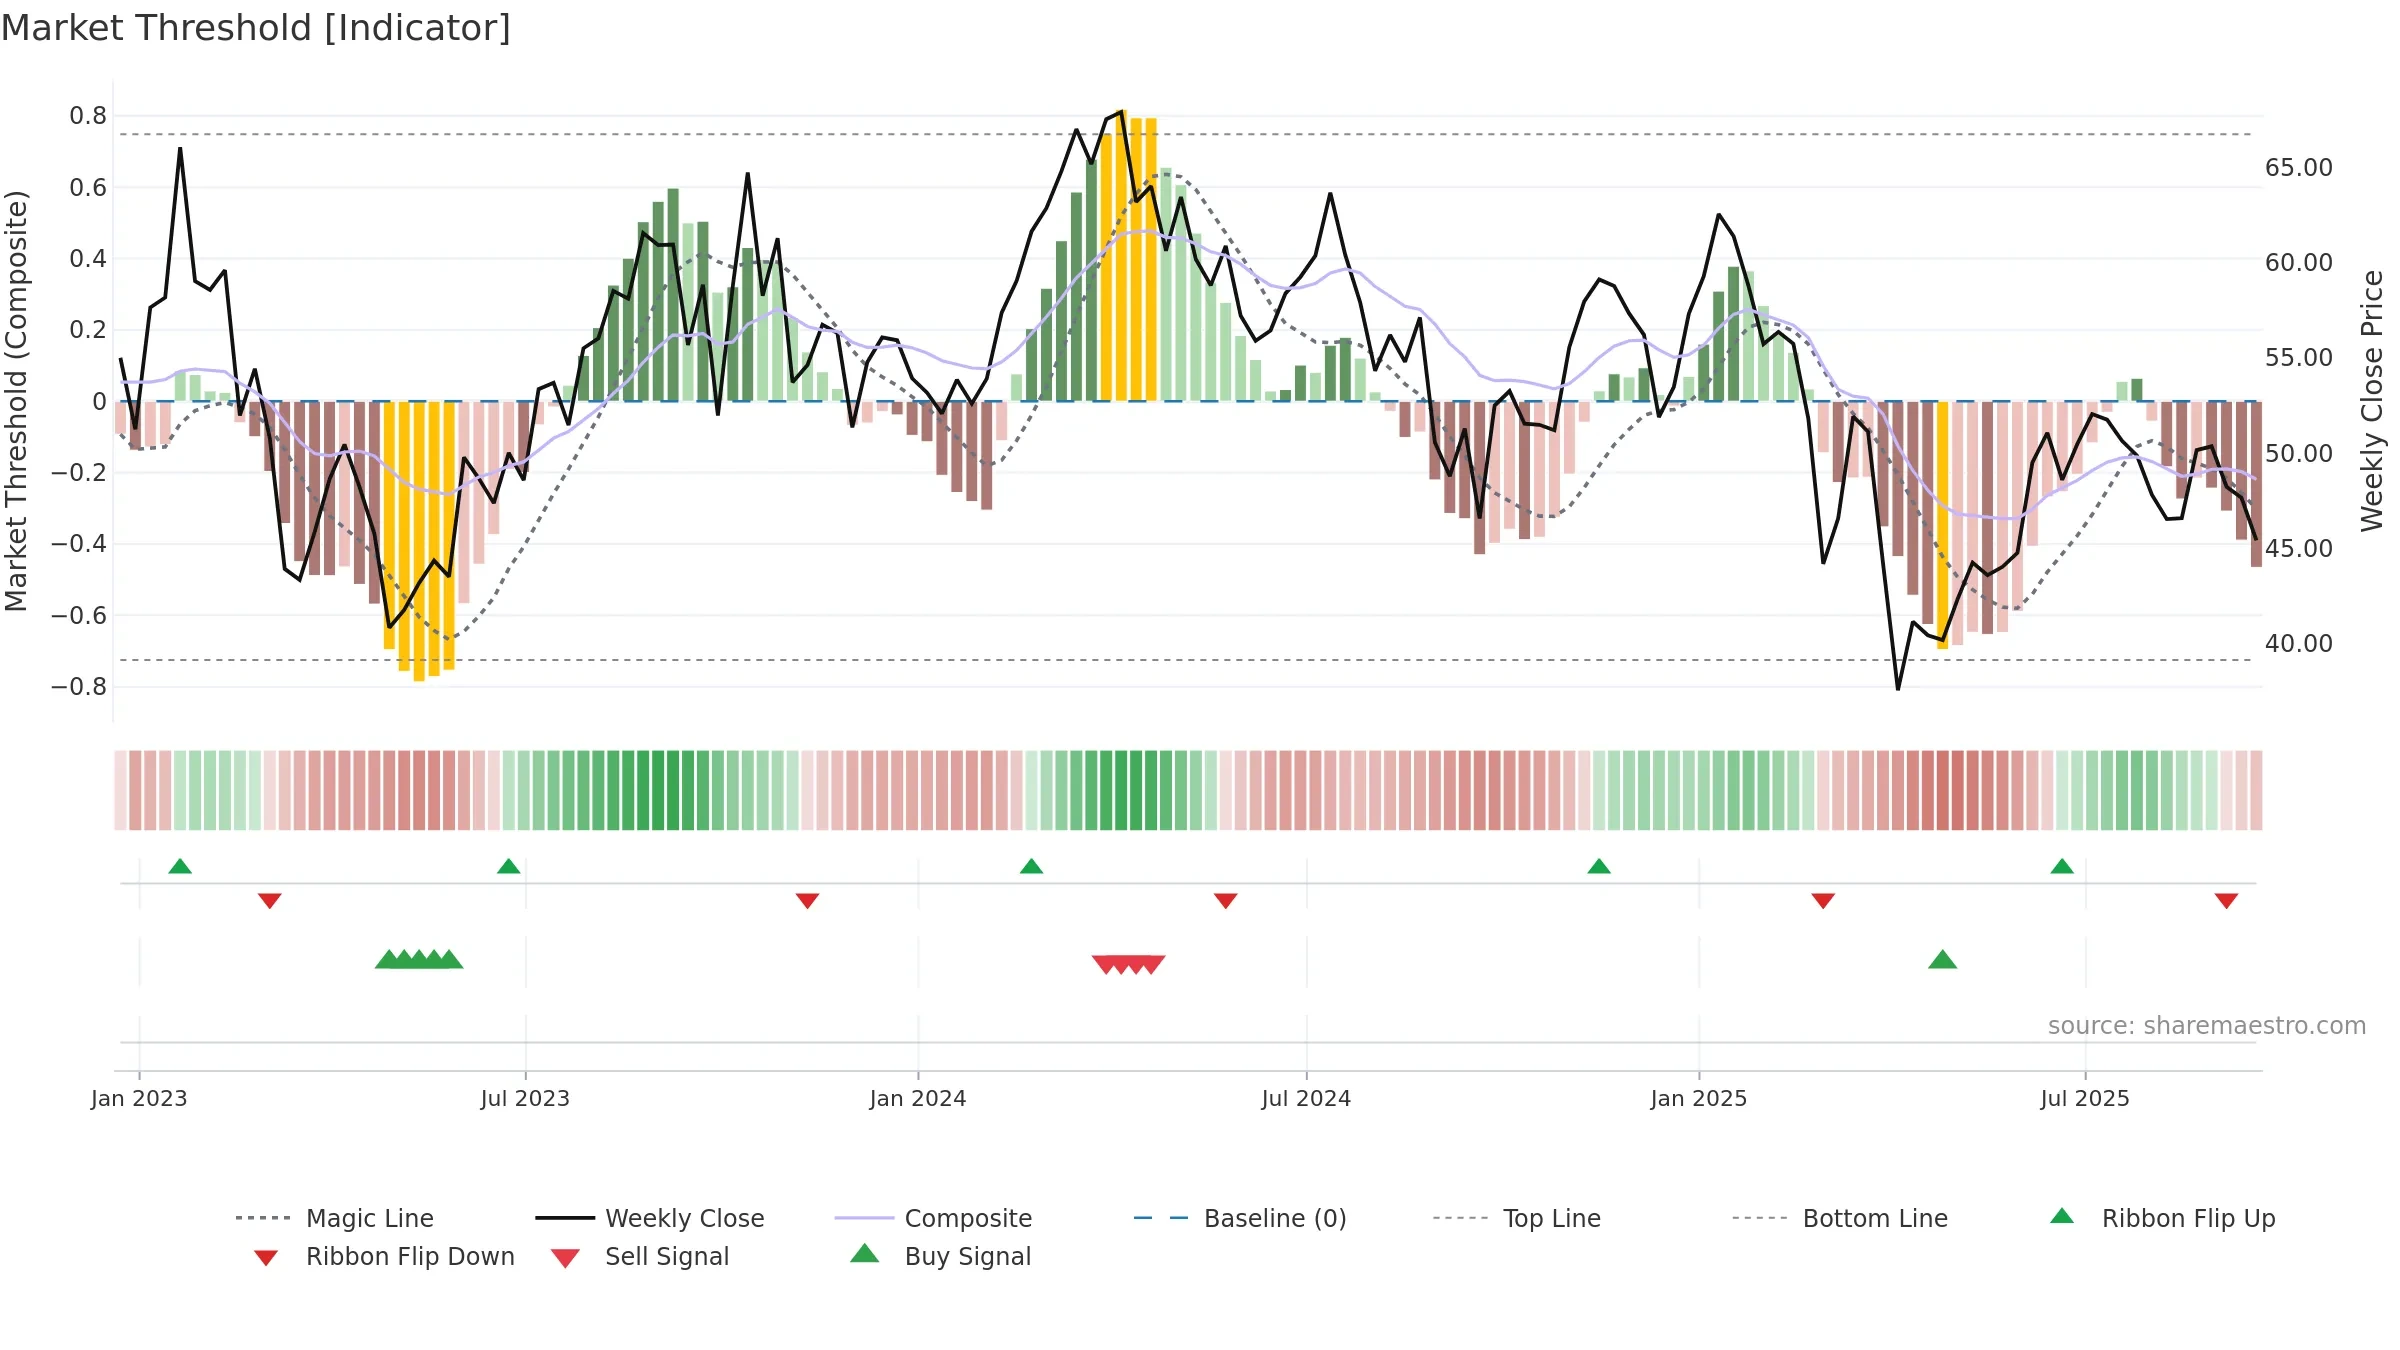Click the Jan 2025 x-axis label
The image size is (2400, 1350).
1699,1098
